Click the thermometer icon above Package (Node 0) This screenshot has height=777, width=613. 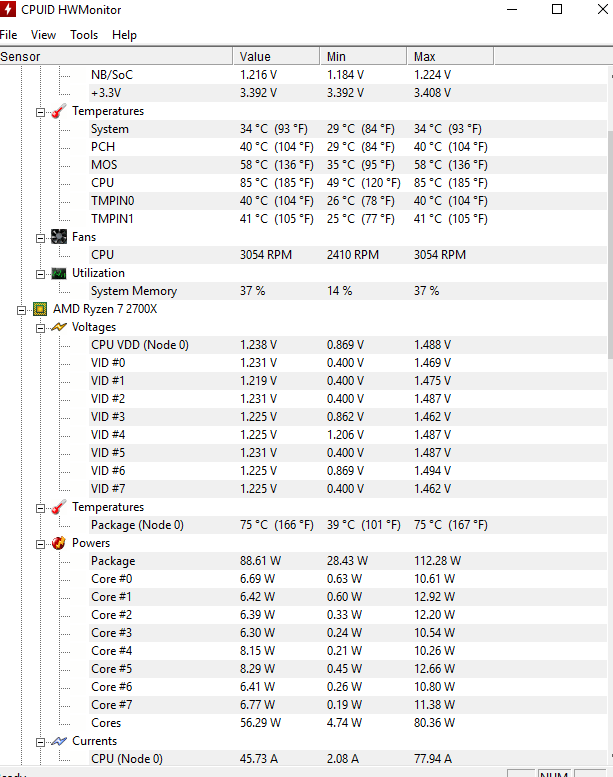59,507
